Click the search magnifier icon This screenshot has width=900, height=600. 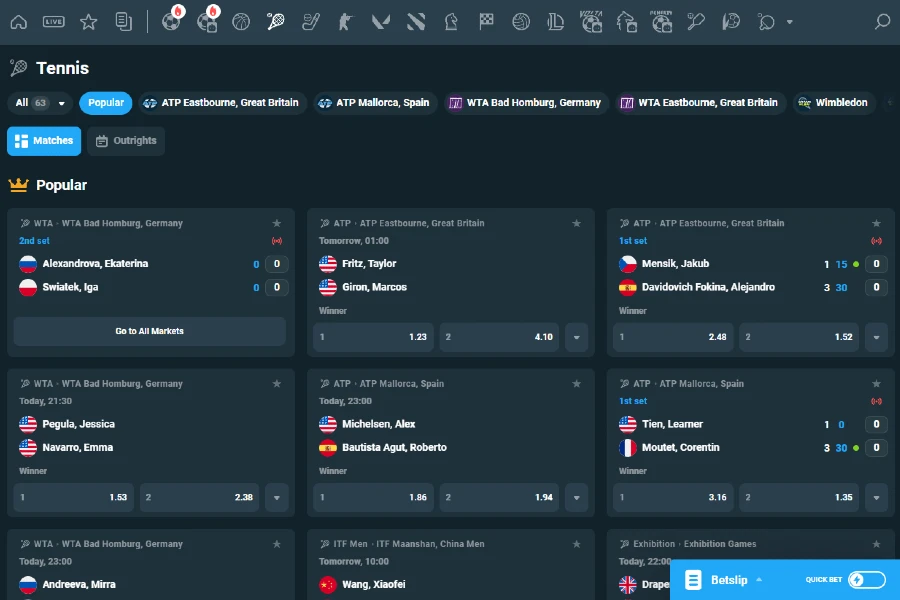coord(884,20)
